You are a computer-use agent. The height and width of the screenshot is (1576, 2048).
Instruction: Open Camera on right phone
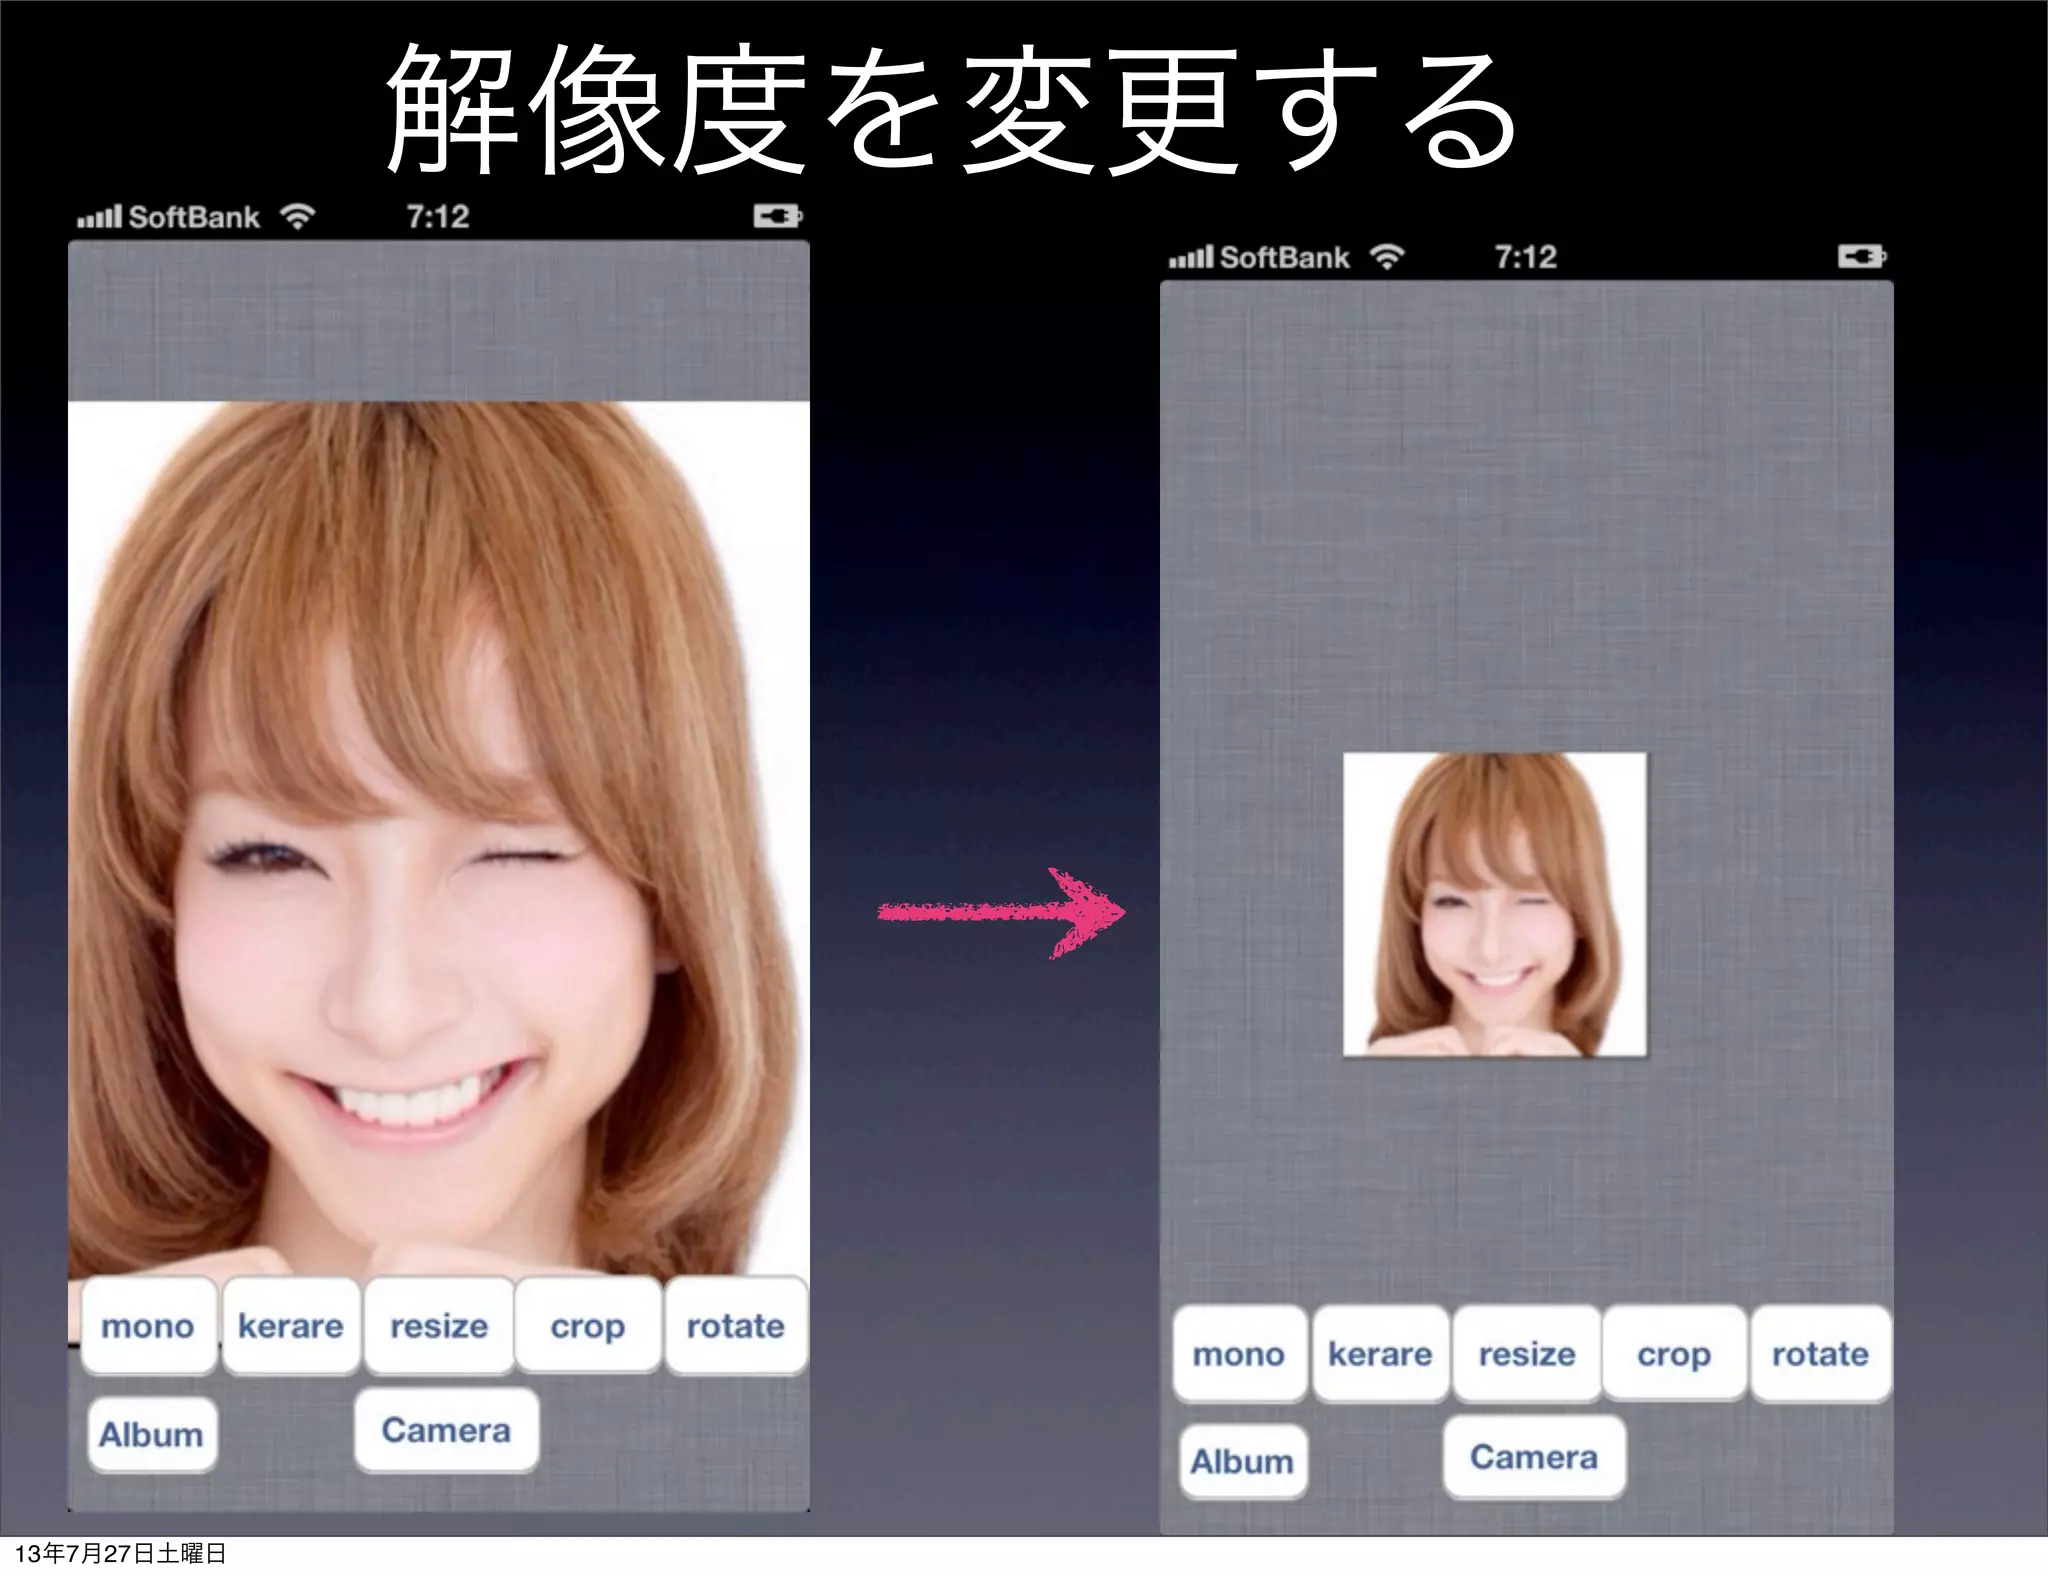1534,1457
